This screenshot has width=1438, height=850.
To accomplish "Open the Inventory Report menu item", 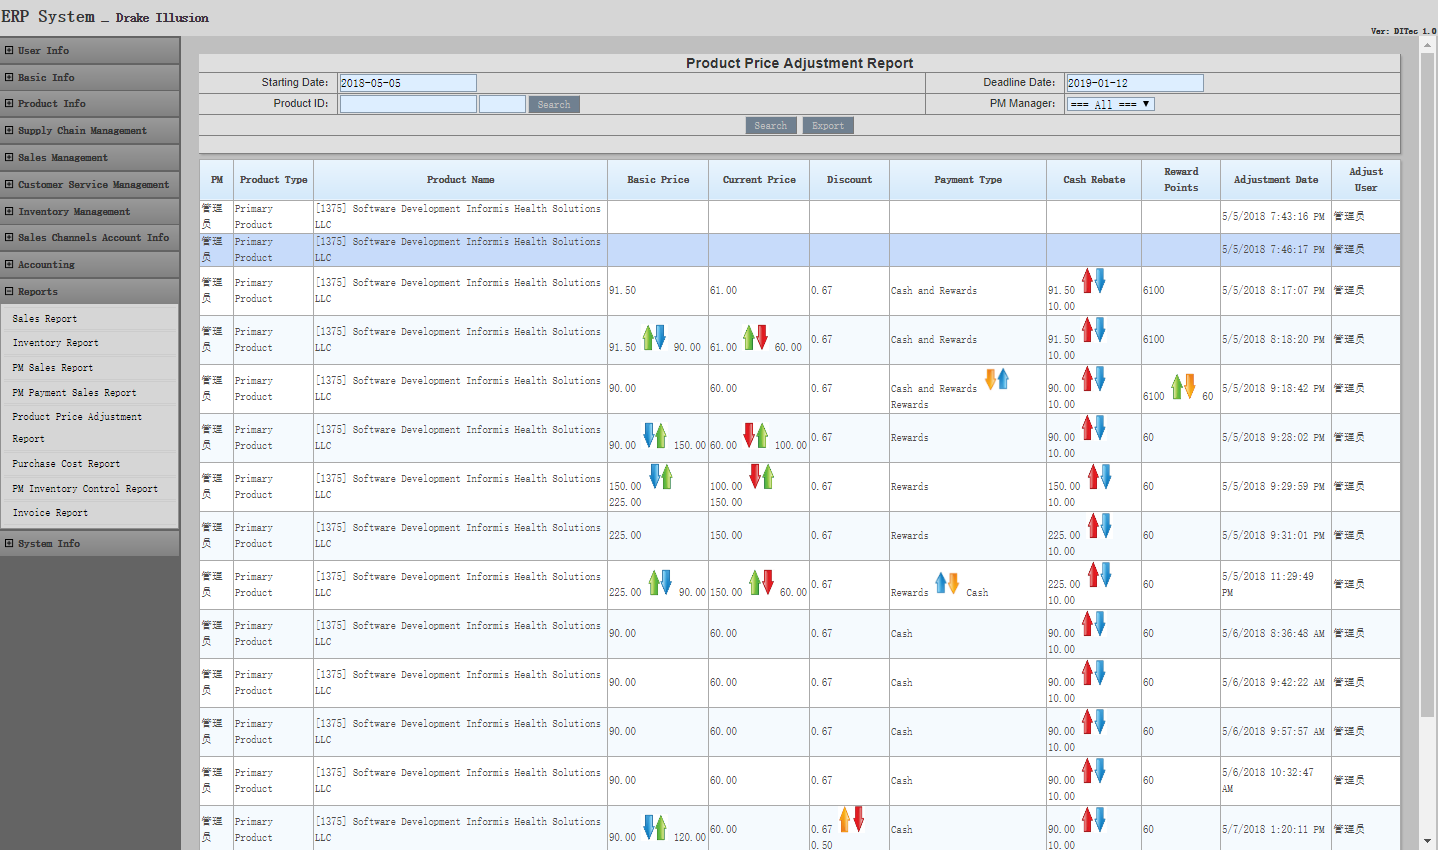I will pos(55,342).
